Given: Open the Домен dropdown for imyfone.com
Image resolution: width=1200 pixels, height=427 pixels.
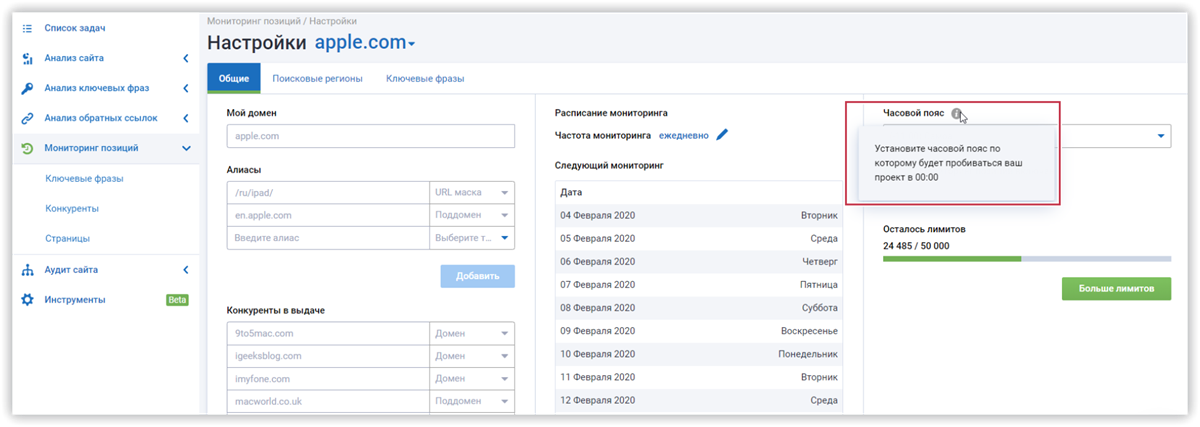Looking at the screenshot, I should pyautogui.click(x=472, y=379).
